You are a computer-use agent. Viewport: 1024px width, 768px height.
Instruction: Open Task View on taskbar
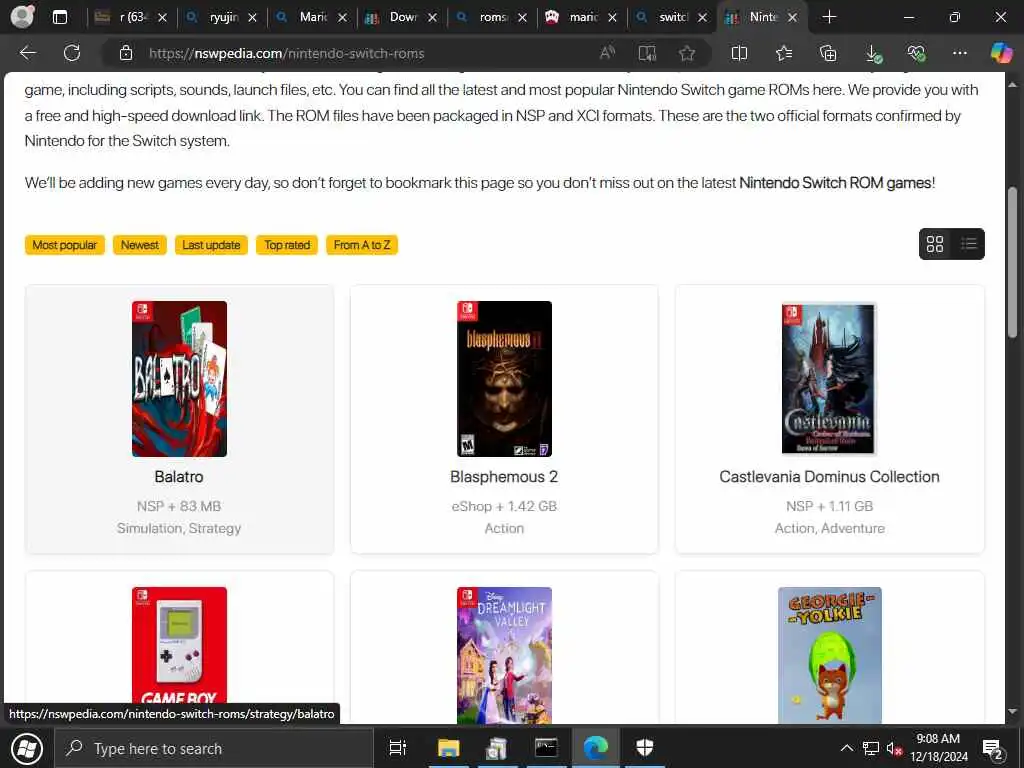[x=398, y=748]
